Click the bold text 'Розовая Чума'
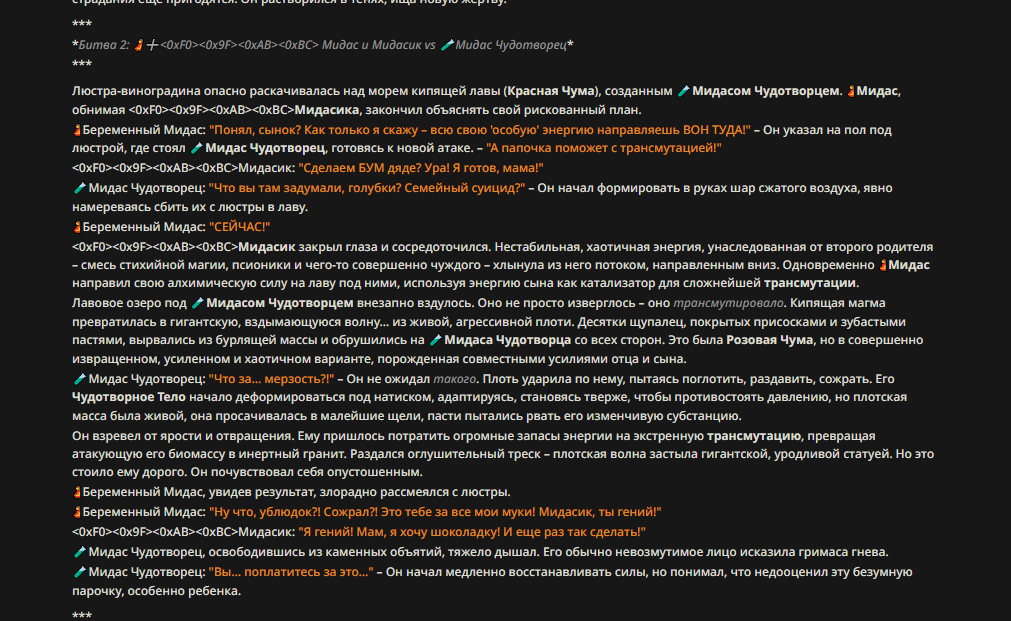 tap(769, 340)
